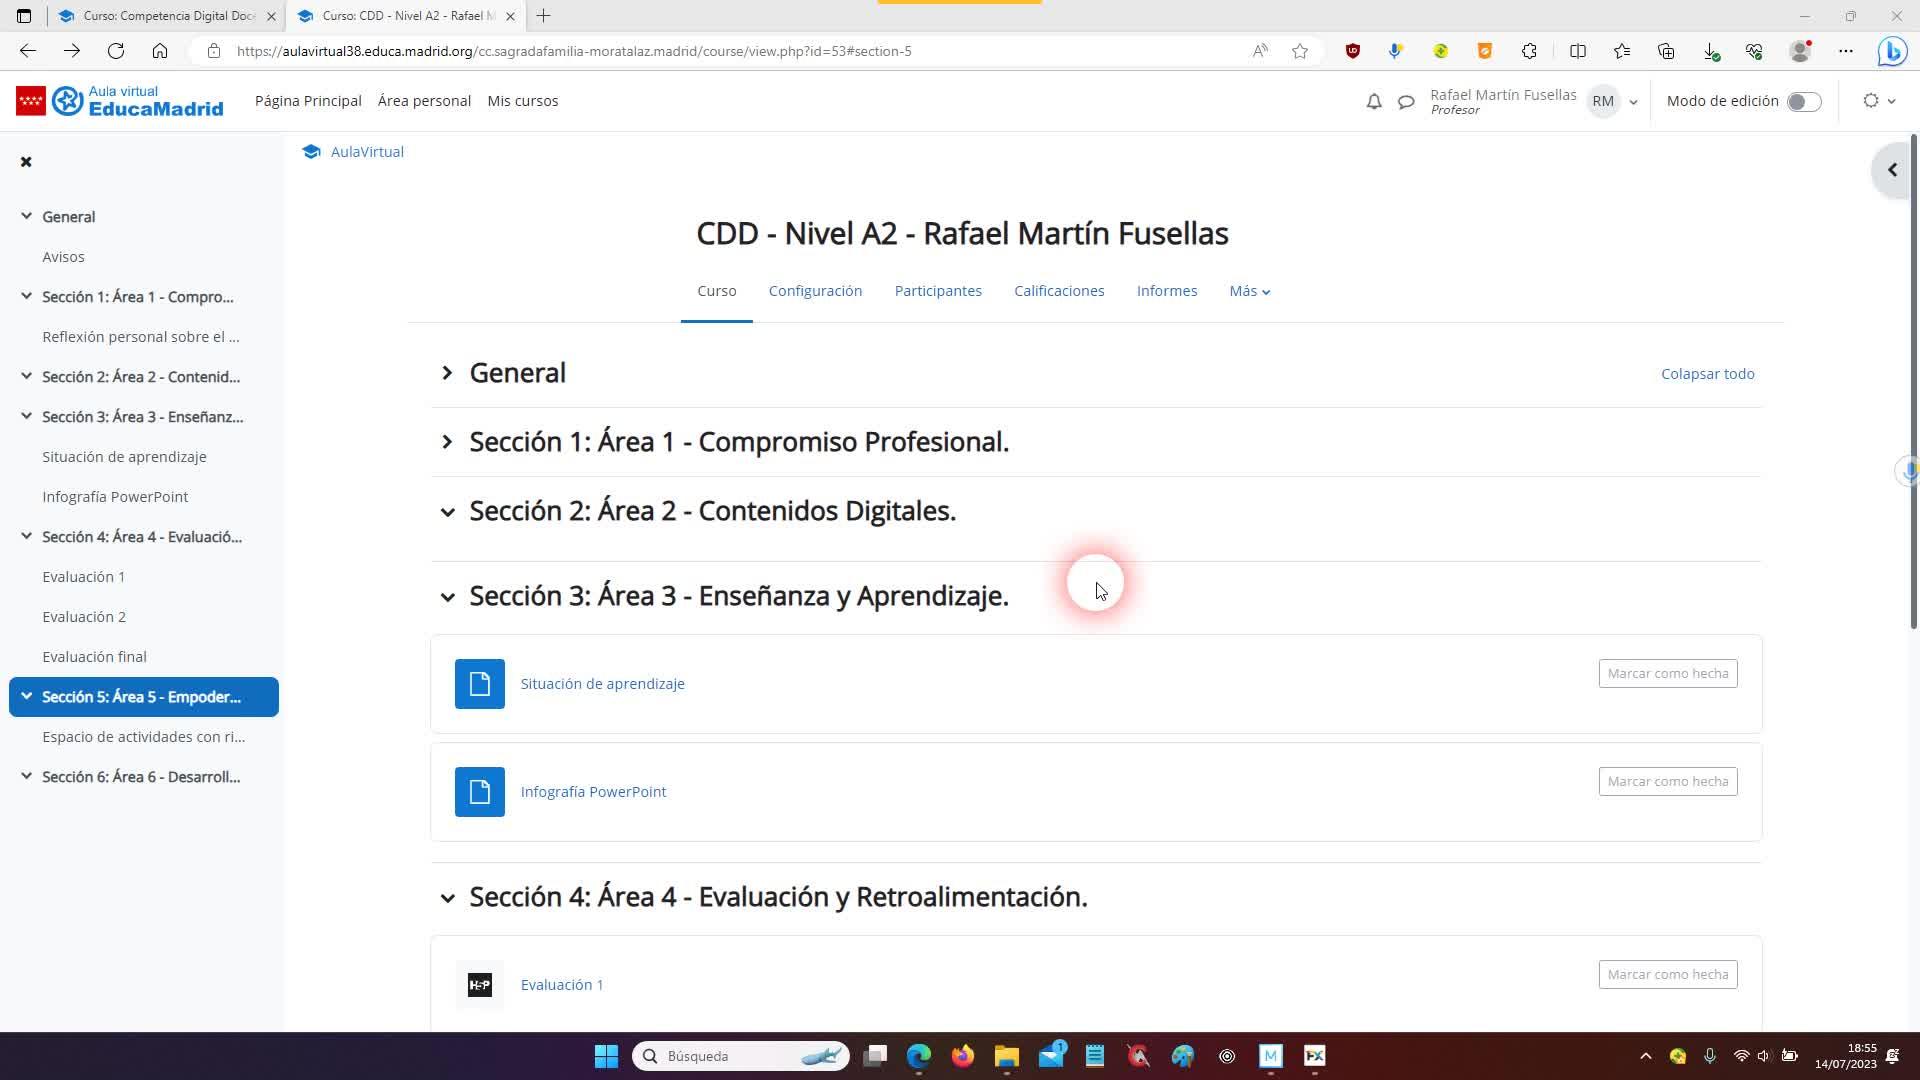Image resolution: width=1920 pixels, height=1080 pixels.
Task: Click the Evaluación 1 H5P icon
Action: 479,985
